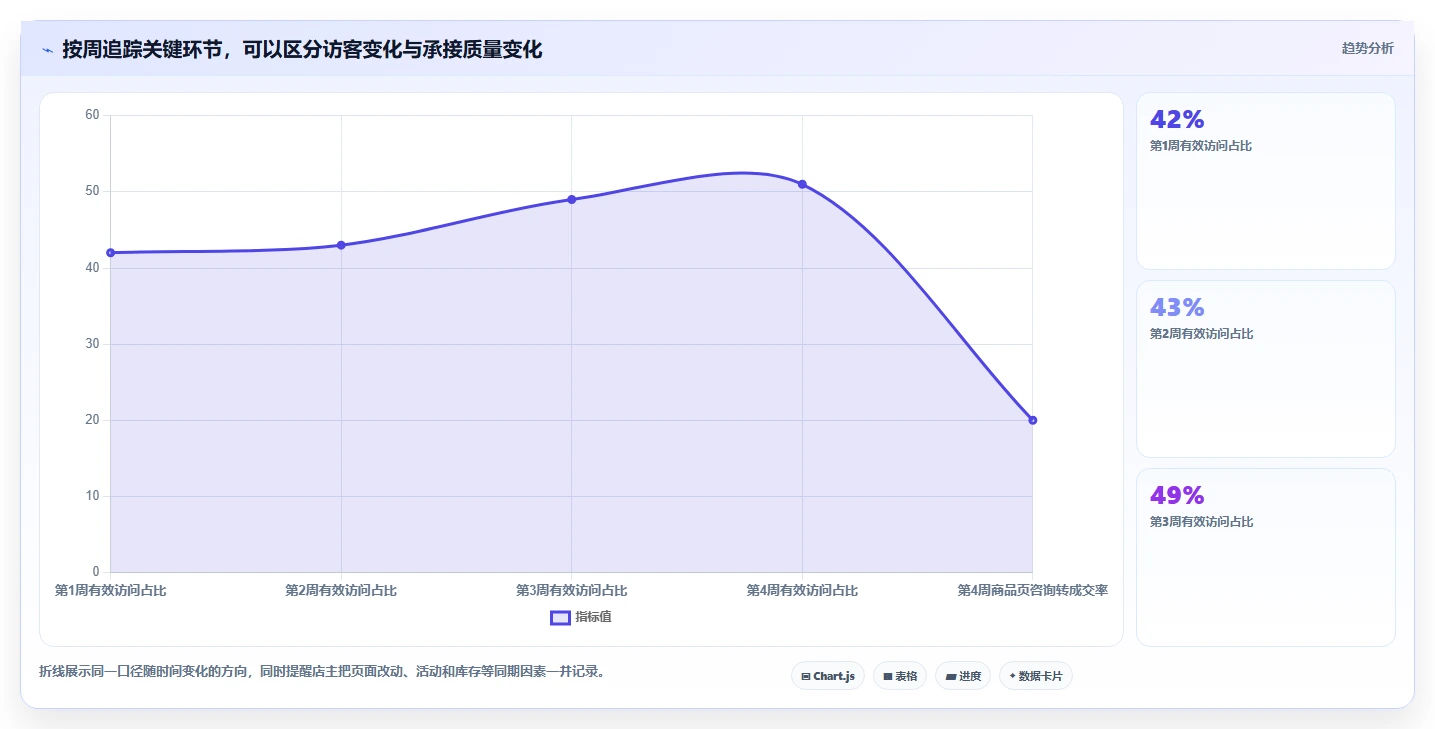Select the 进度 tag button
Image resolution: width=1435 pixels, height=729 pixels.
pyautogui.click(x=963, y=676)
